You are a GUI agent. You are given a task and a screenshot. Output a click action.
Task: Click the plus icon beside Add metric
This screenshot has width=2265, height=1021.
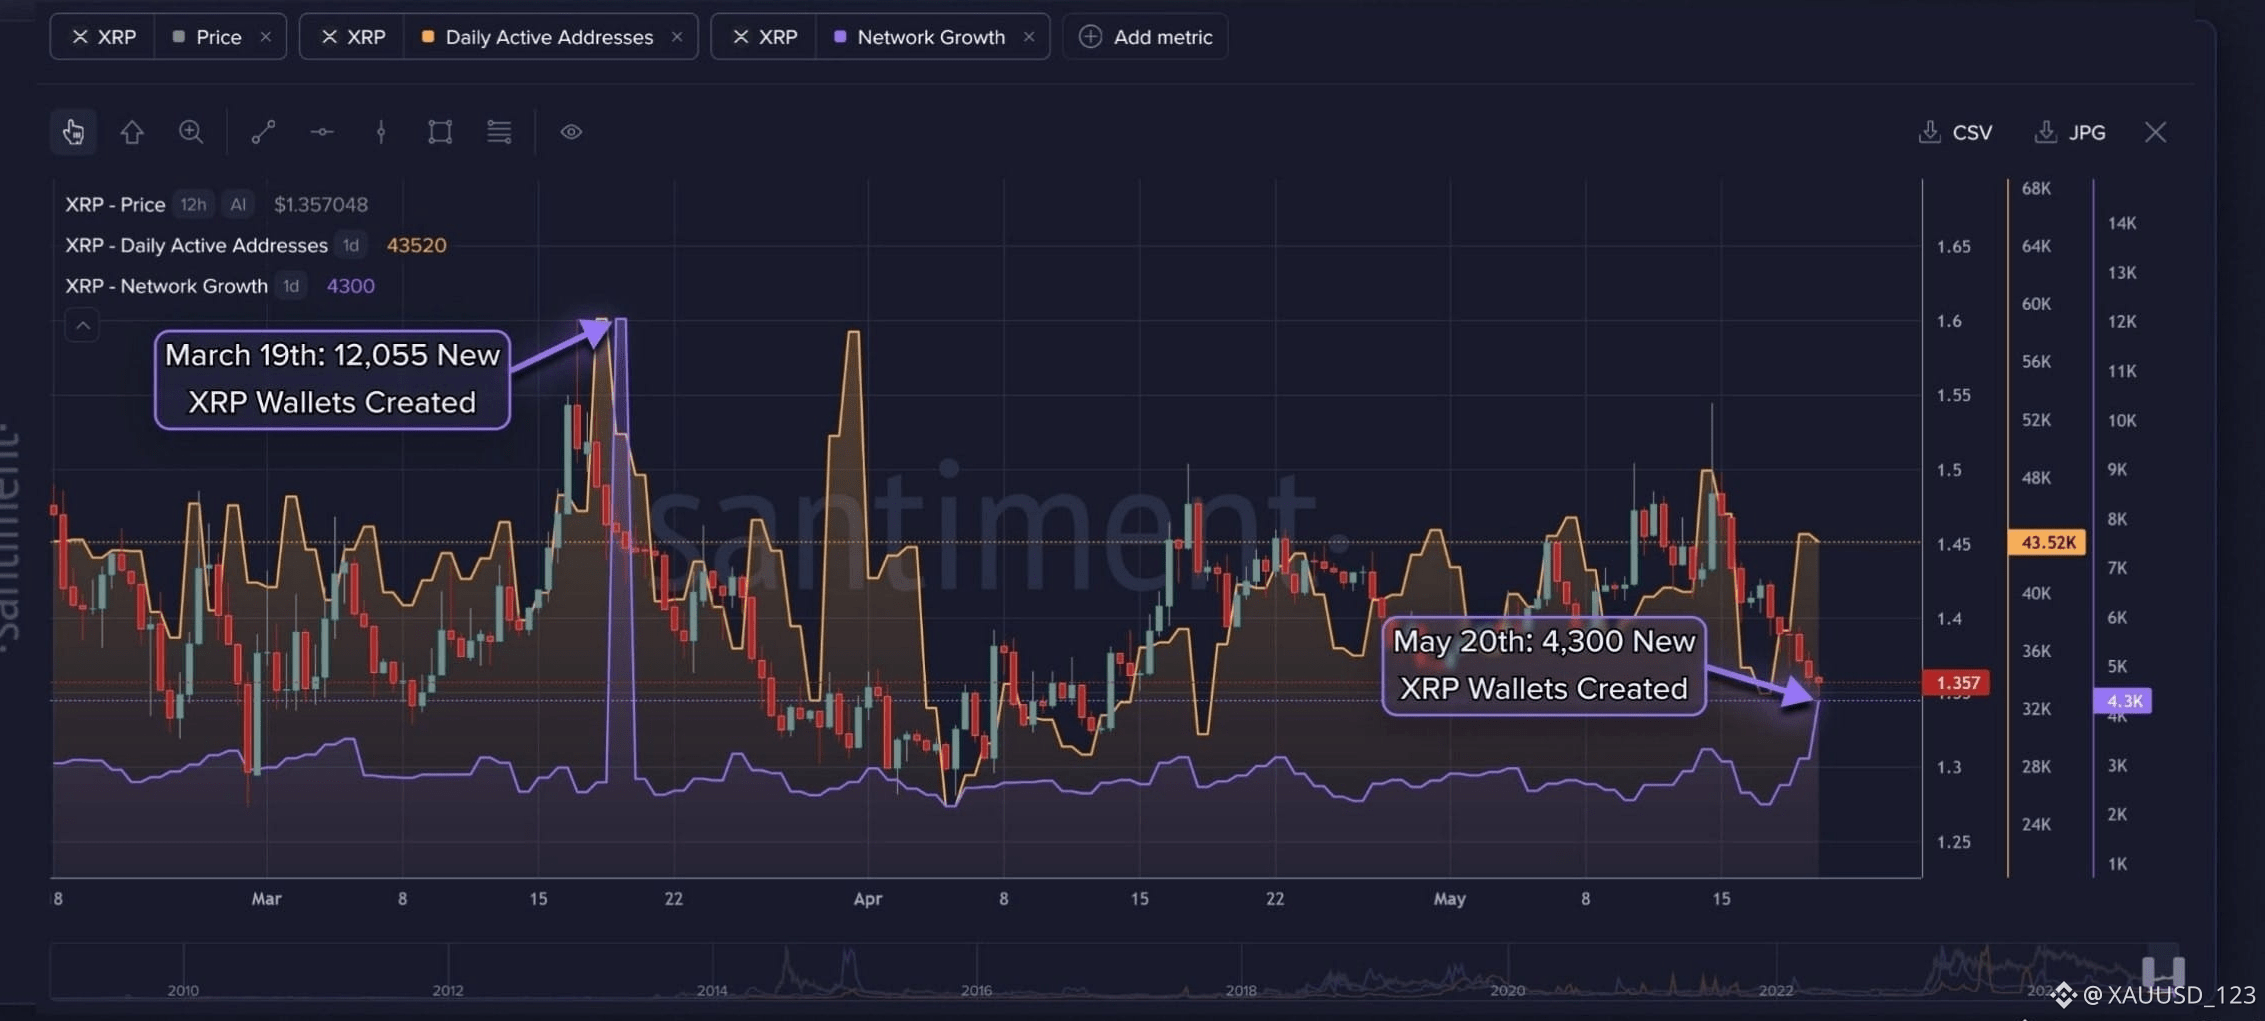[1090, 37]
